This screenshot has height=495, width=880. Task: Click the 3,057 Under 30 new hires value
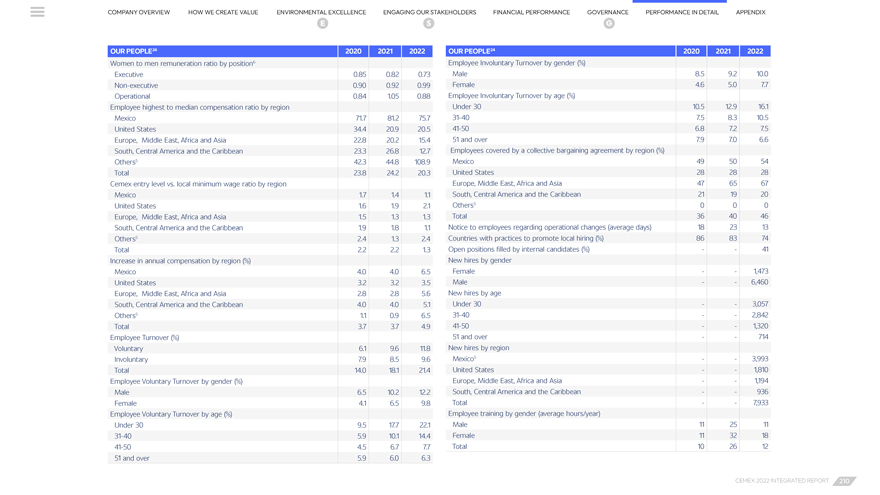coord(760,304)
